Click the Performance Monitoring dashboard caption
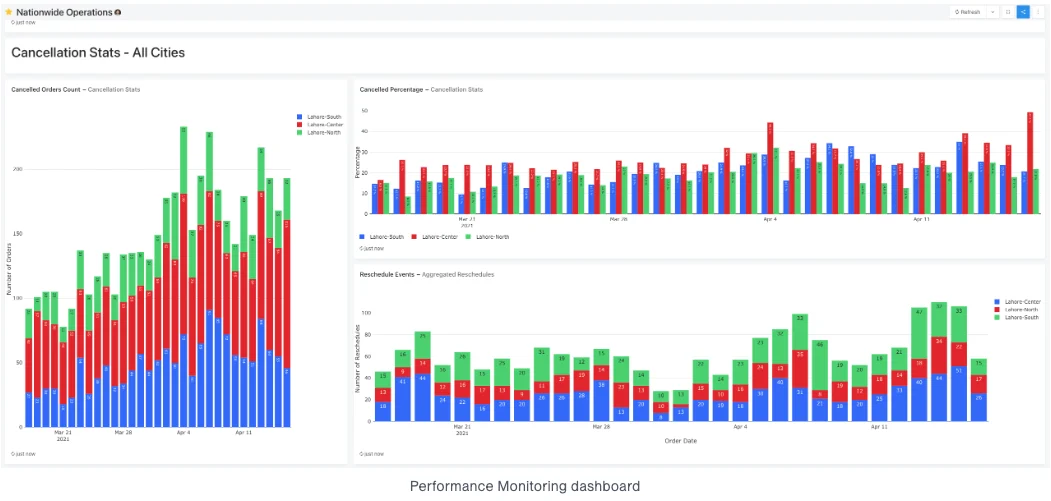Screen dimensions: 1051x501 tap(525, 486)
